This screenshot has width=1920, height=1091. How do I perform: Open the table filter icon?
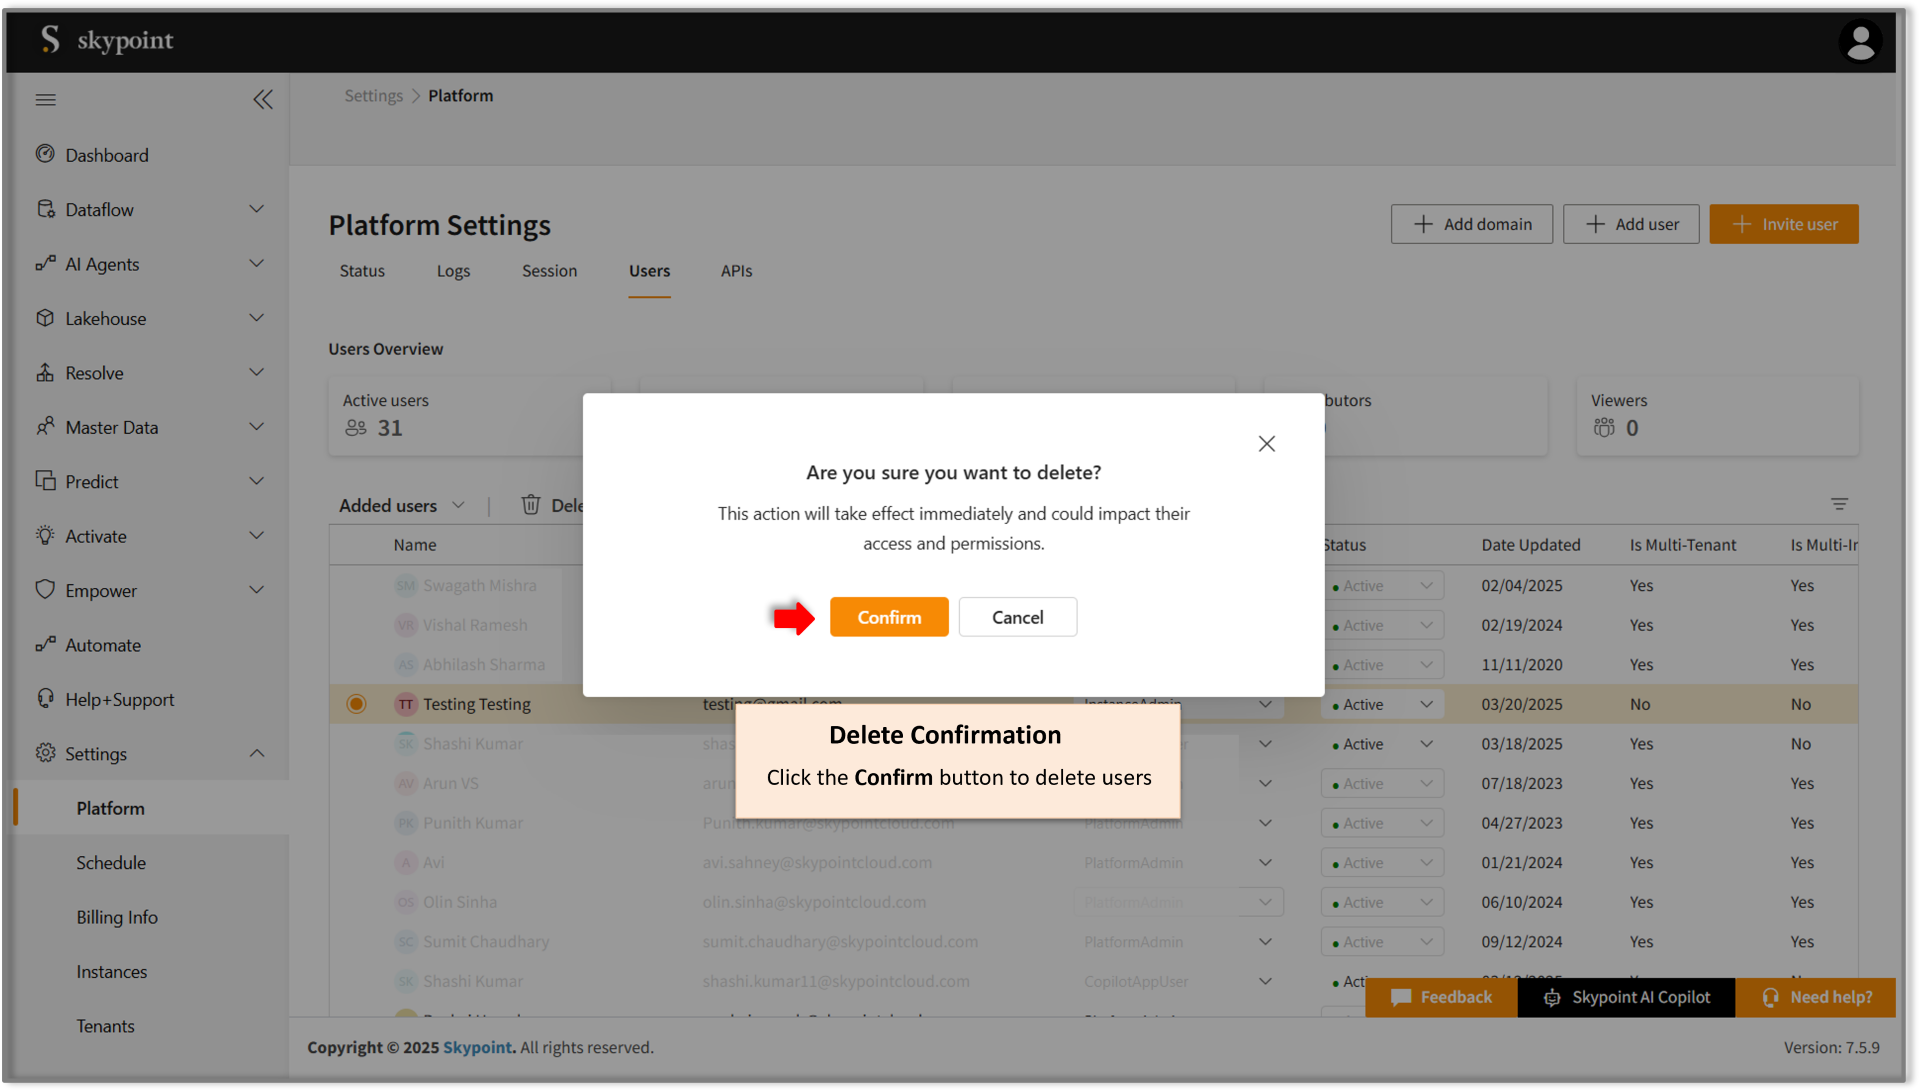click(x=1839, y=504)
